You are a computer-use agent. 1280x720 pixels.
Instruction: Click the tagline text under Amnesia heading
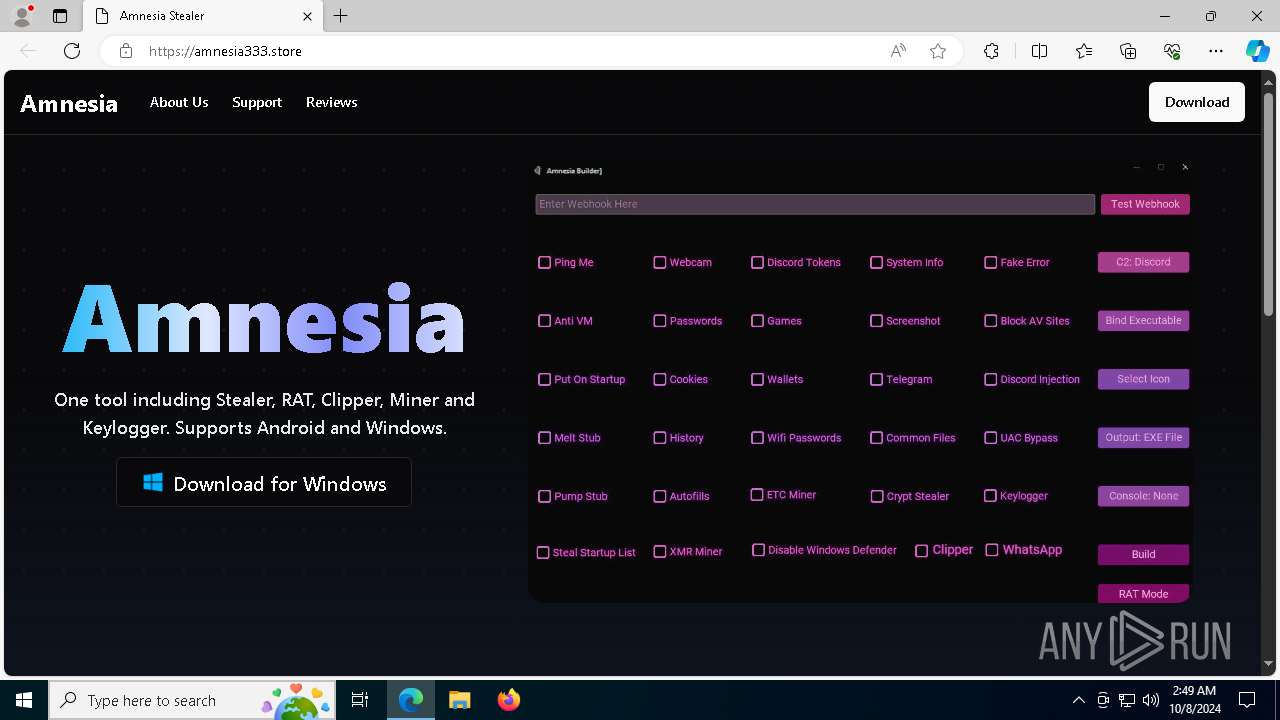pyautogui.click(x=264, y=414)
